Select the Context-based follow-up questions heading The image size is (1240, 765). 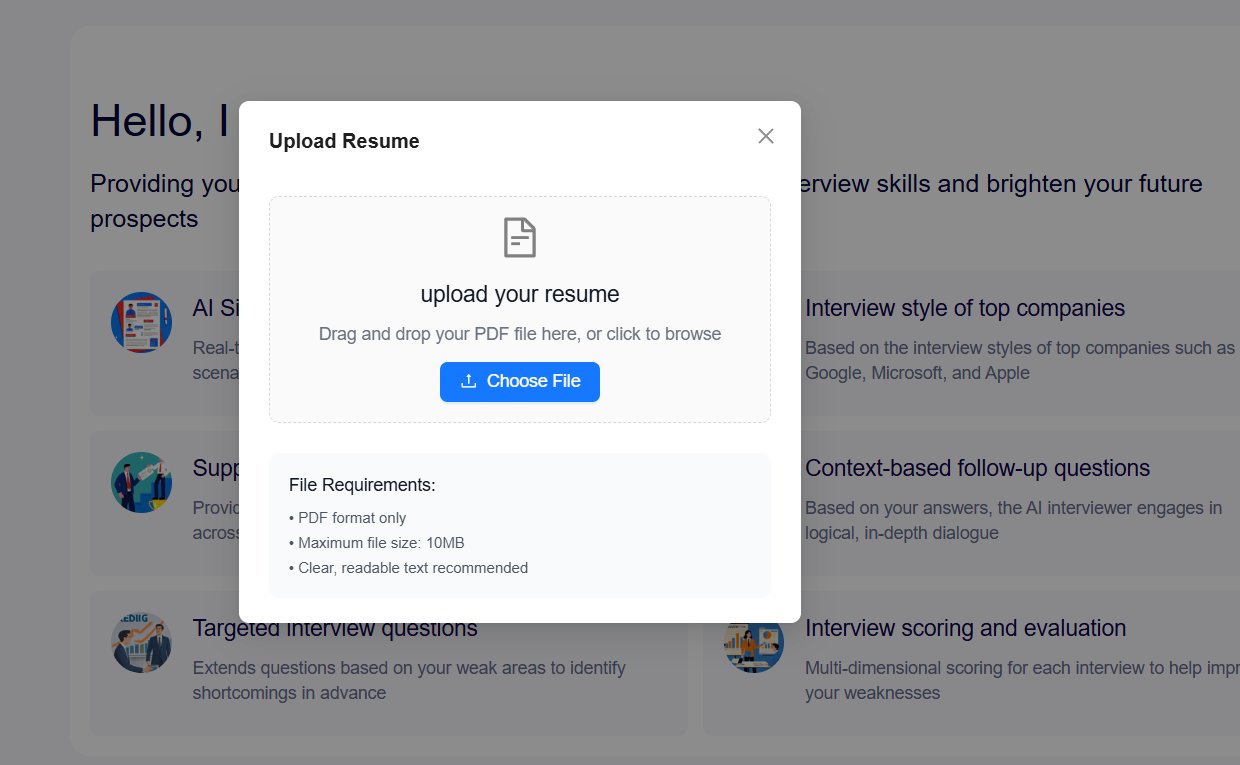[x=977, y=468]
